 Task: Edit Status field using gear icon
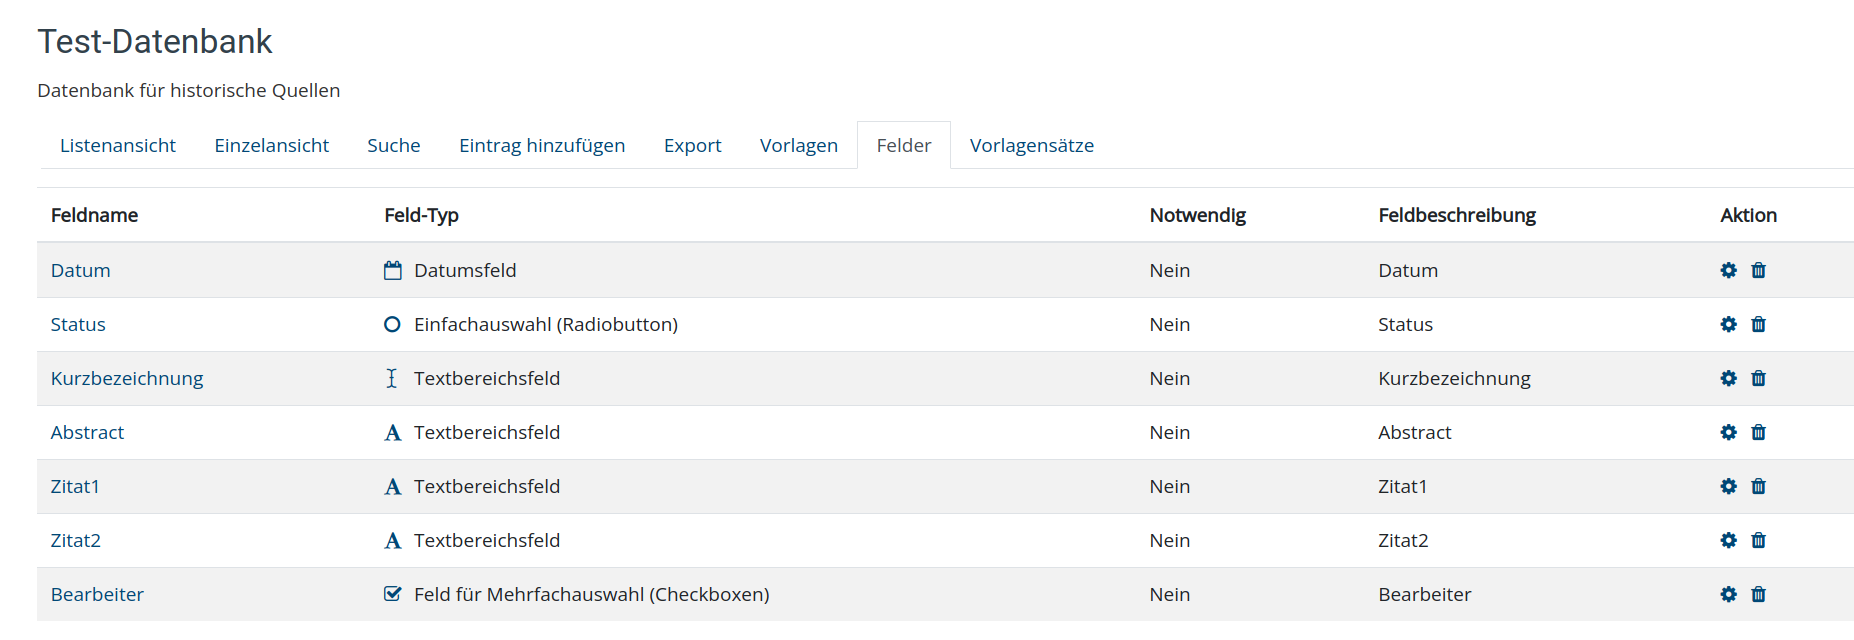click(x=1728, y=324)
